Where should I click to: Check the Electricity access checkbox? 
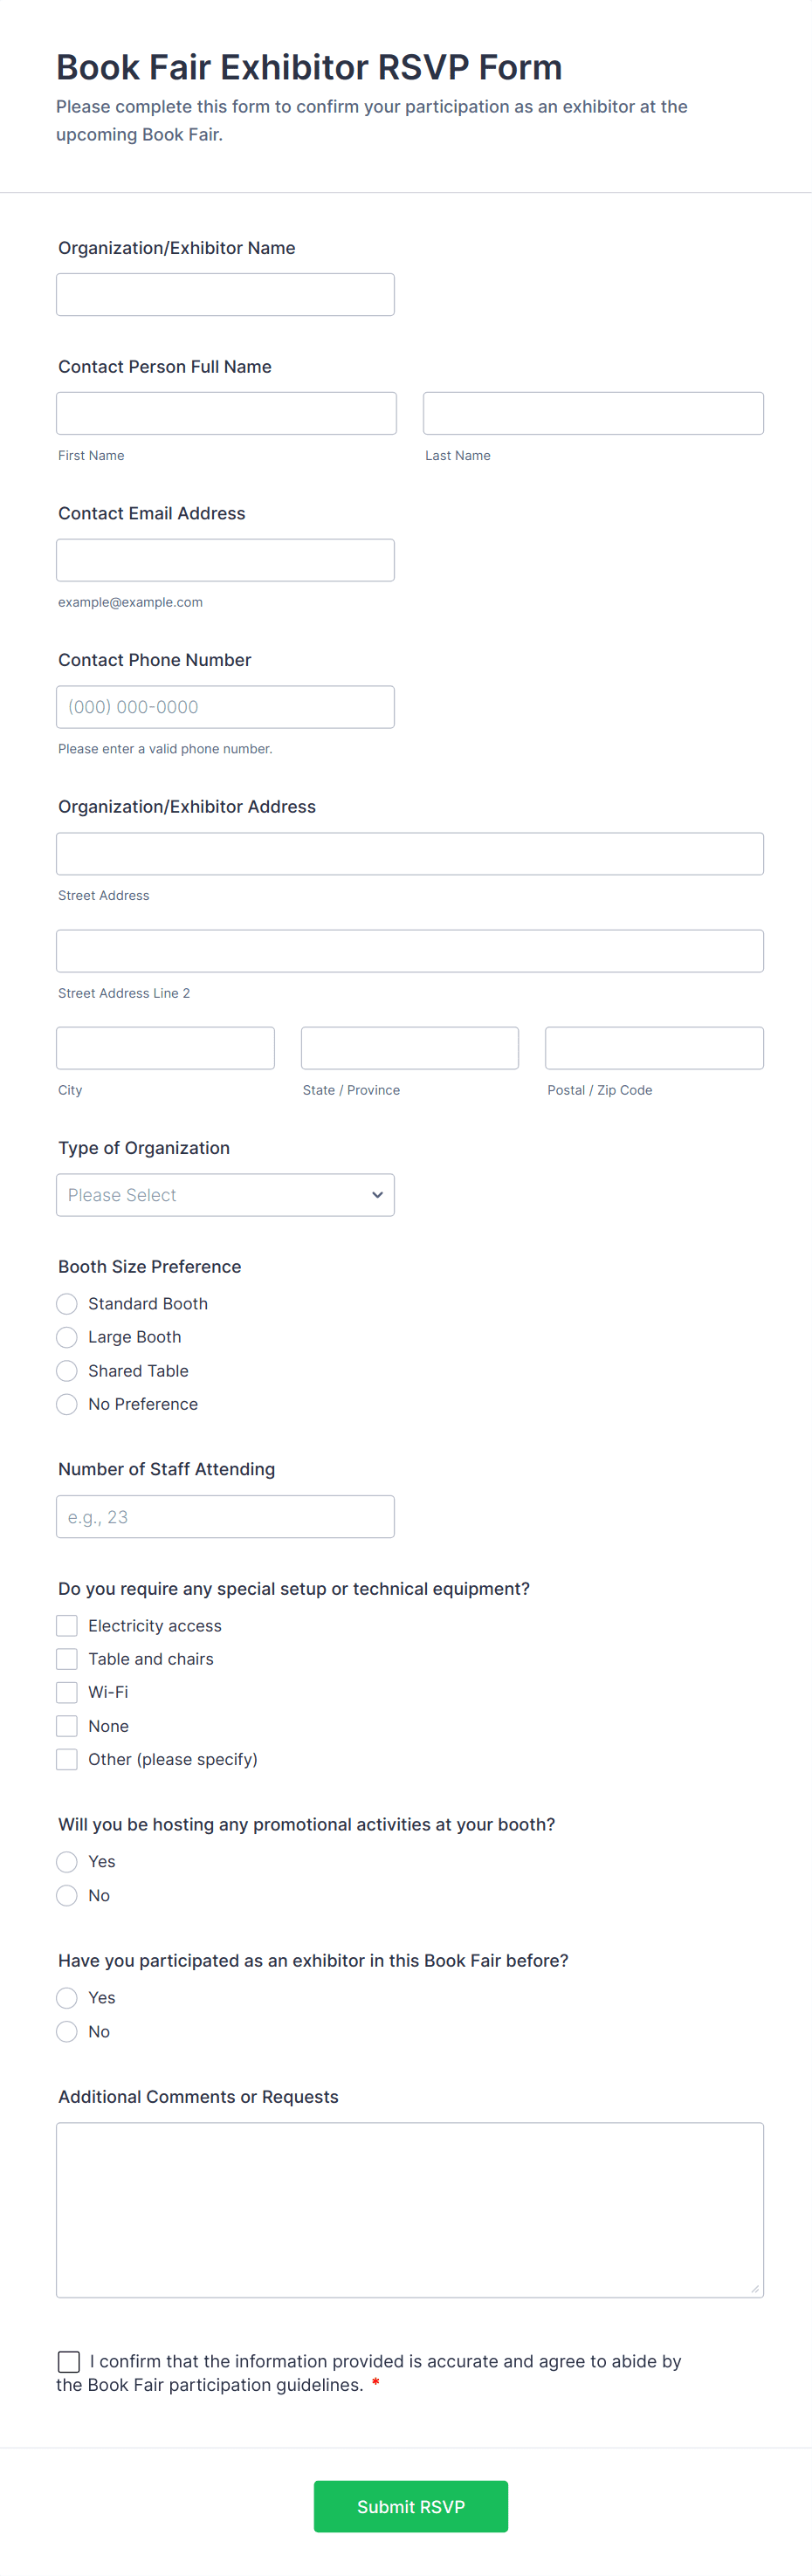[x=67, y=1626]
